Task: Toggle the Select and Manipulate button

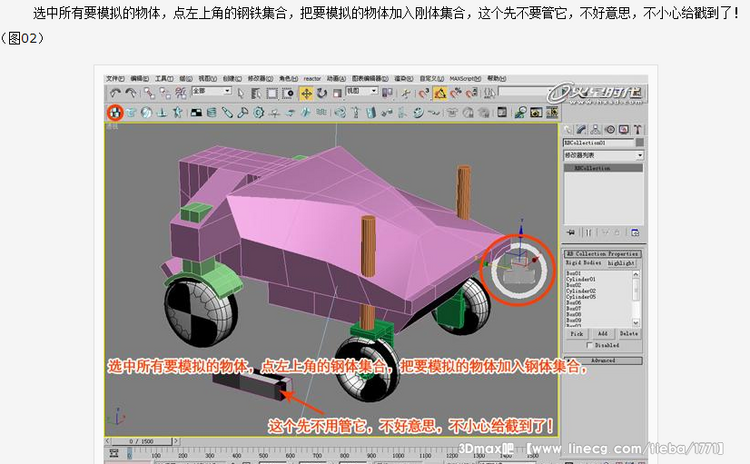Action: coord(406,93)
